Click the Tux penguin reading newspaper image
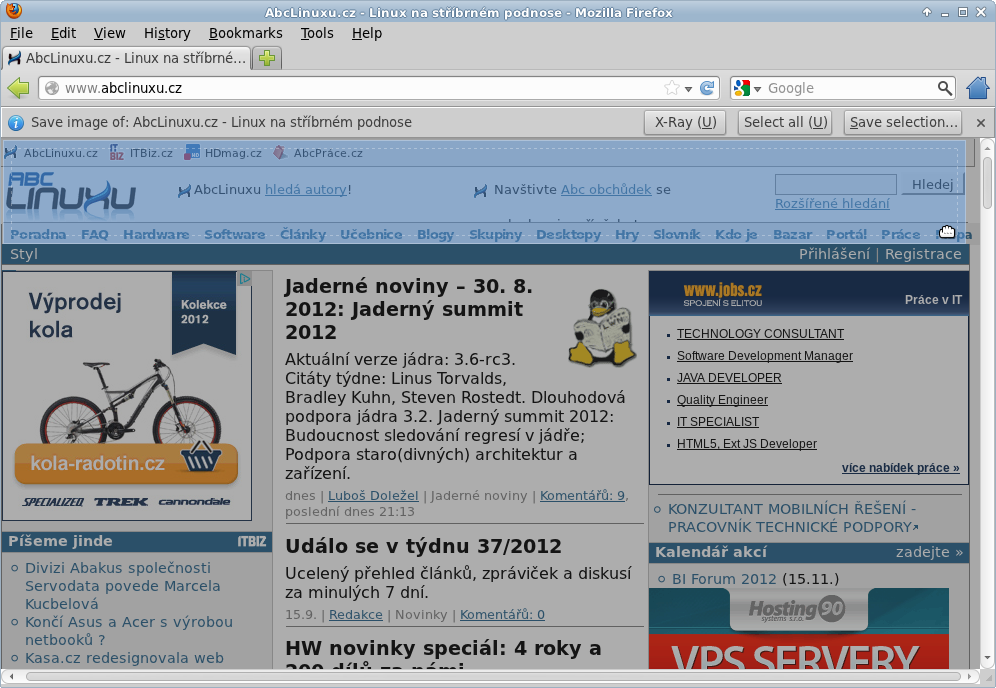 602,327
